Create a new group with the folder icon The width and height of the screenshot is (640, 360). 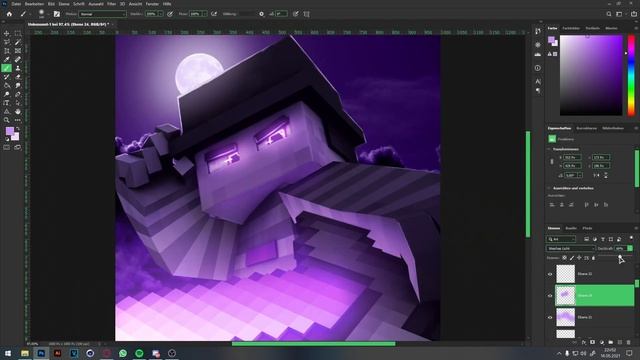tap(611, 342)
